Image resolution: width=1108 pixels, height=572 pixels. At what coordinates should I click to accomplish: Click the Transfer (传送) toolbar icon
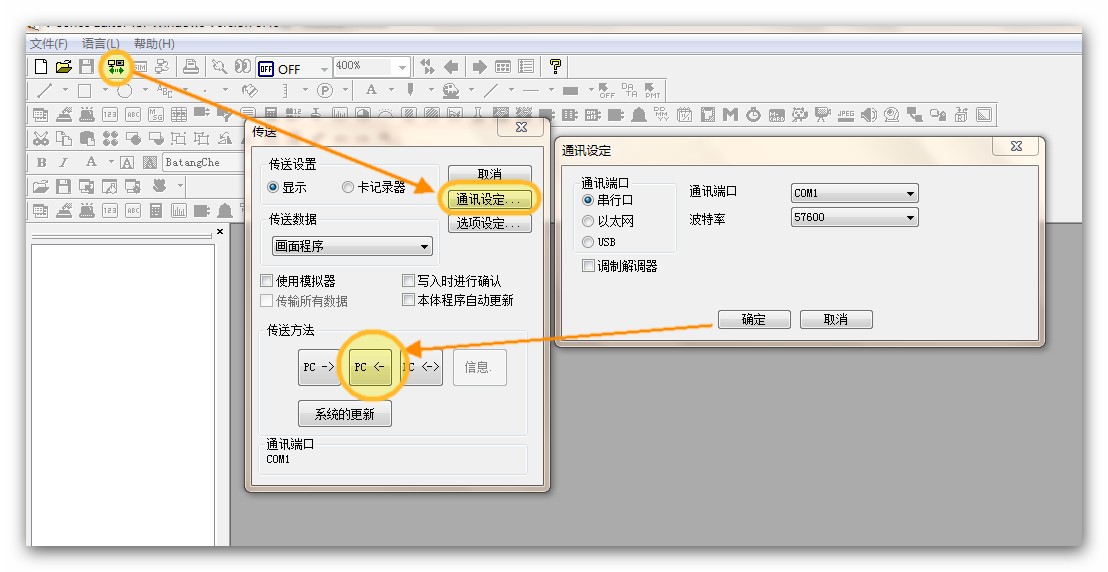click(x=117, y=68)
